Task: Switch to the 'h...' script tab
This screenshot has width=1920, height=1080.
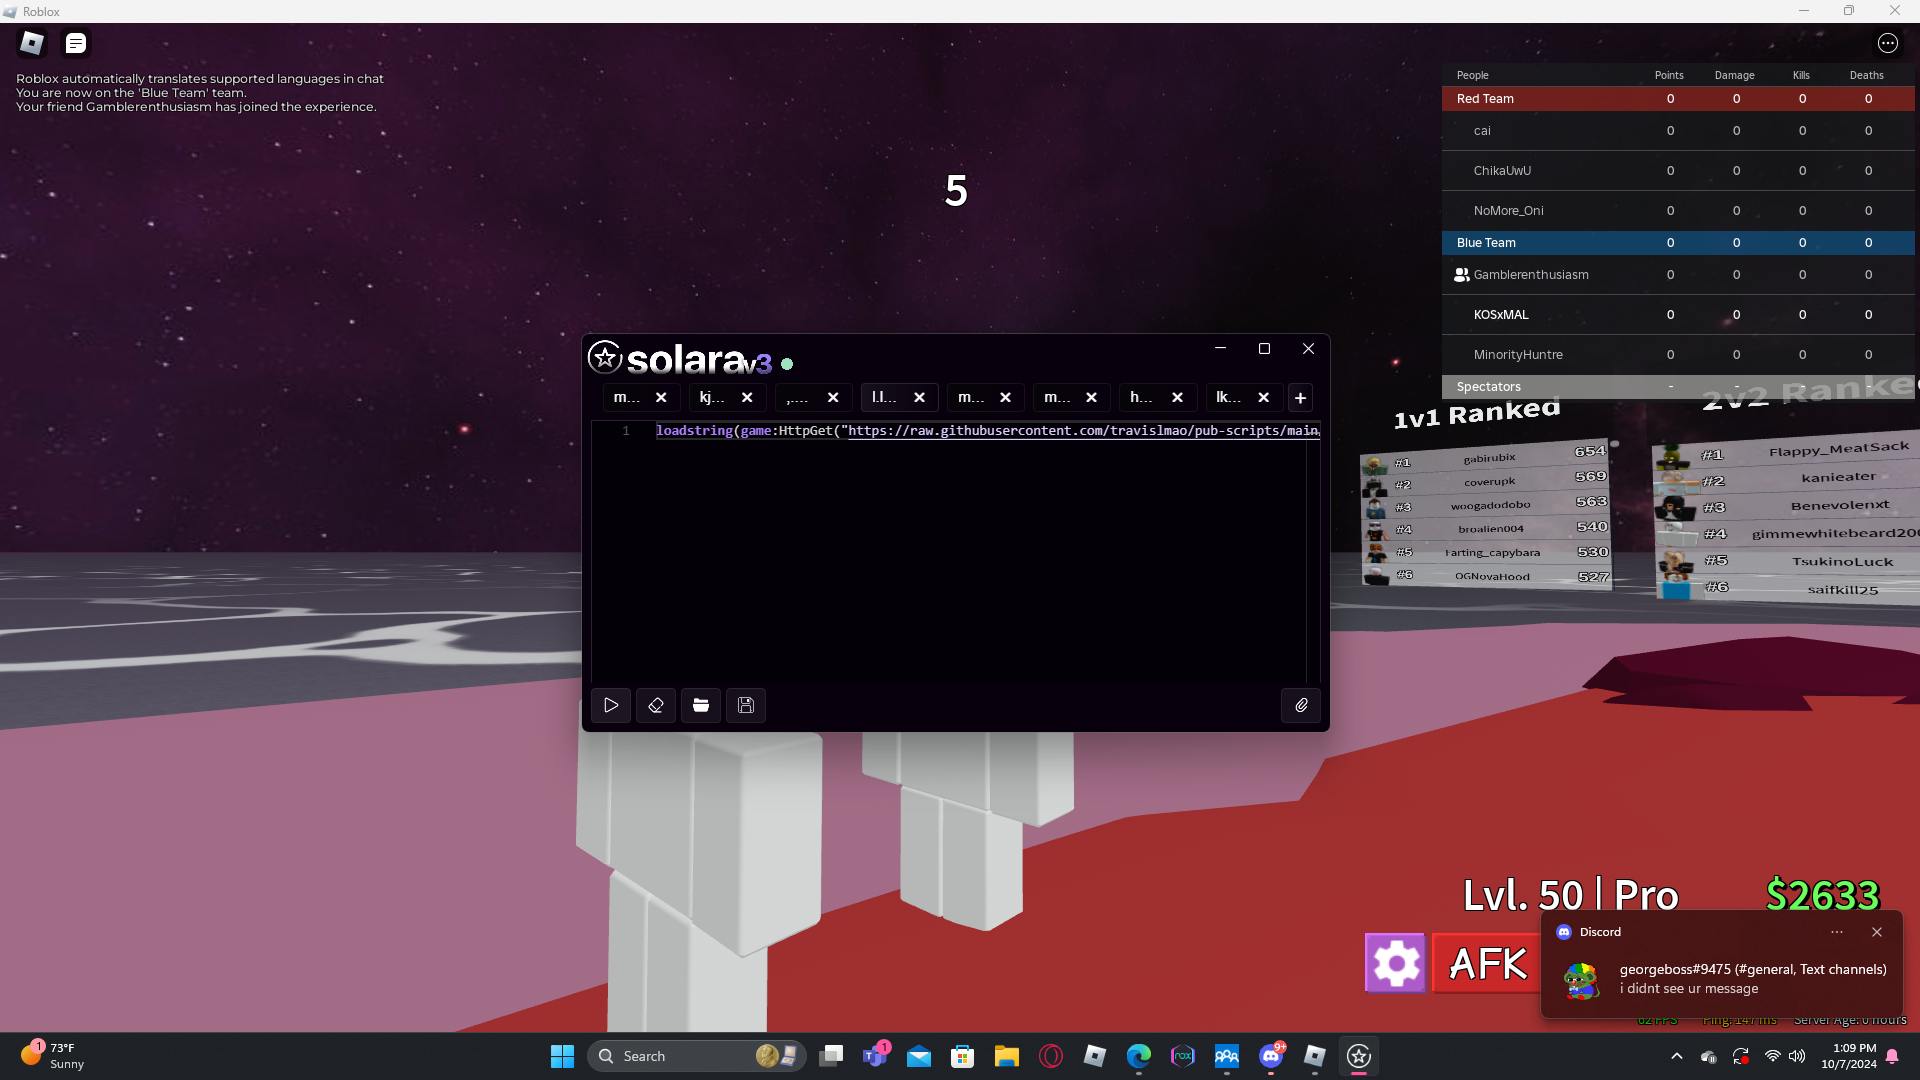Action: 1143,398
